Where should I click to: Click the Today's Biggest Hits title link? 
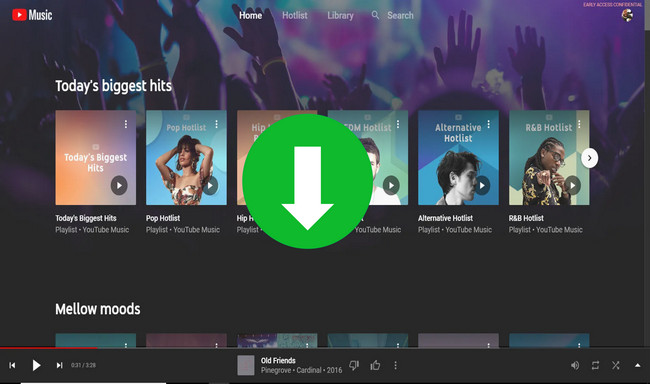86,218
